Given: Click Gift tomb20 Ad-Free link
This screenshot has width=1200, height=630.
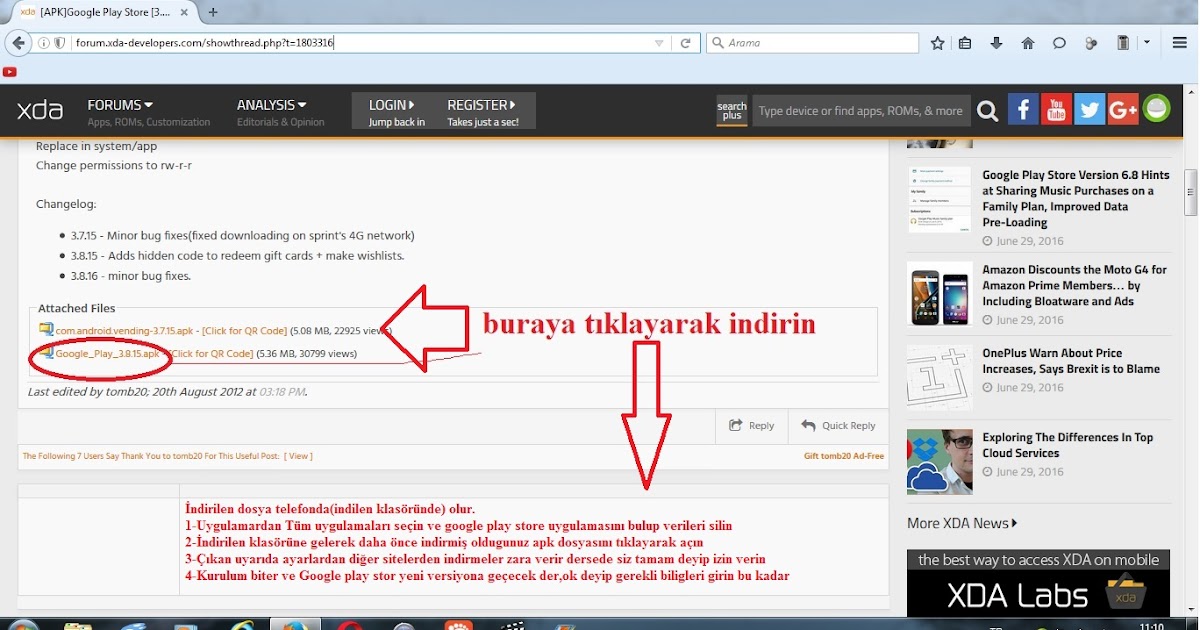Looking at the screenshot, I should point(844,456).
